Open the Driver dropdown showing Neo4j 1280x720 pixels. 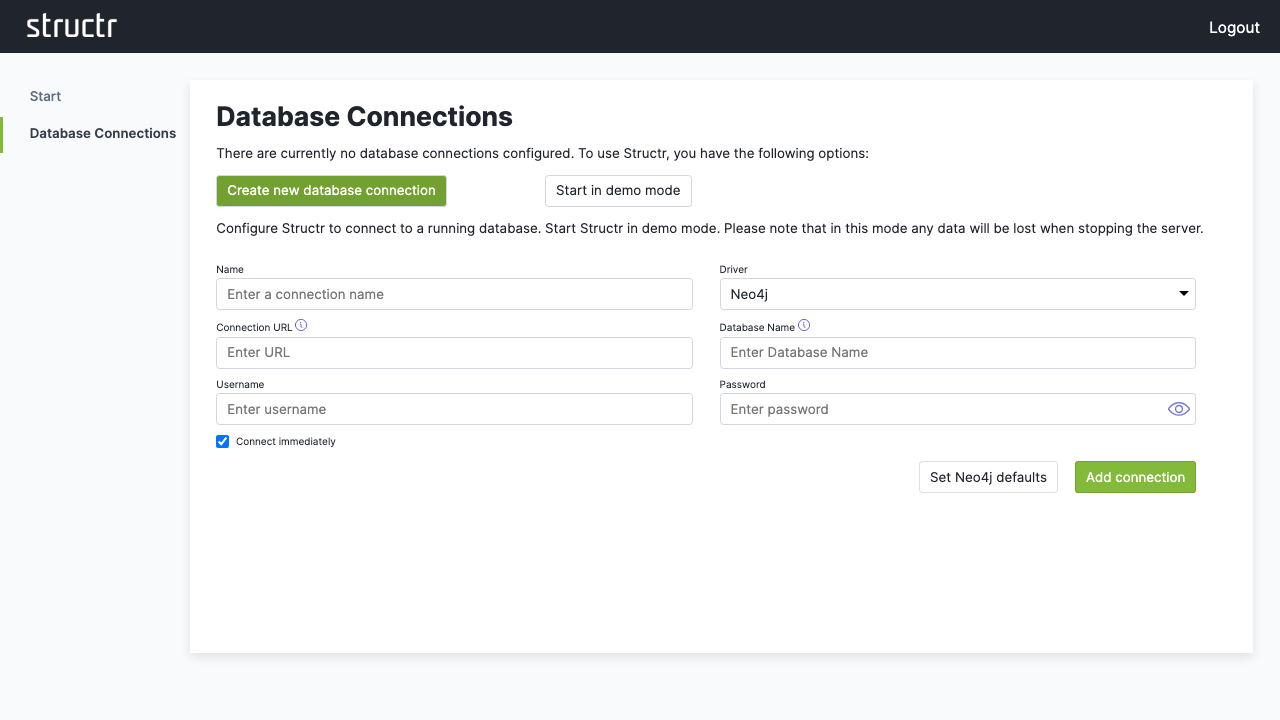point(957,293)
